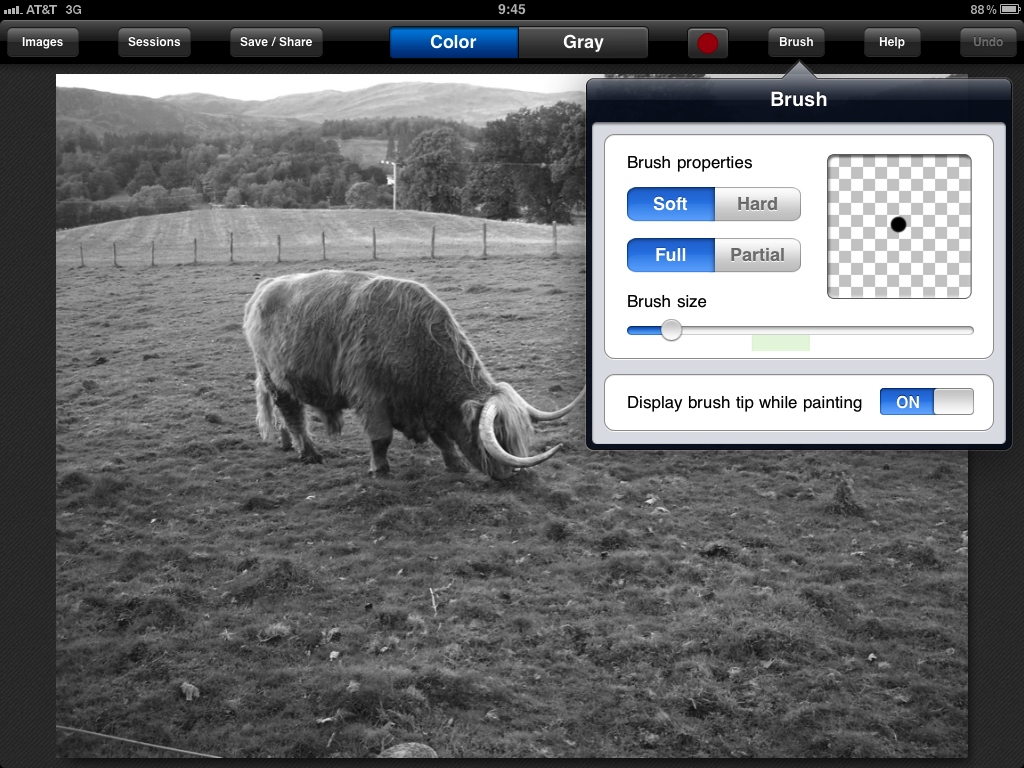
Task: Choose Full brush opacity
Action: click(670, 255)
